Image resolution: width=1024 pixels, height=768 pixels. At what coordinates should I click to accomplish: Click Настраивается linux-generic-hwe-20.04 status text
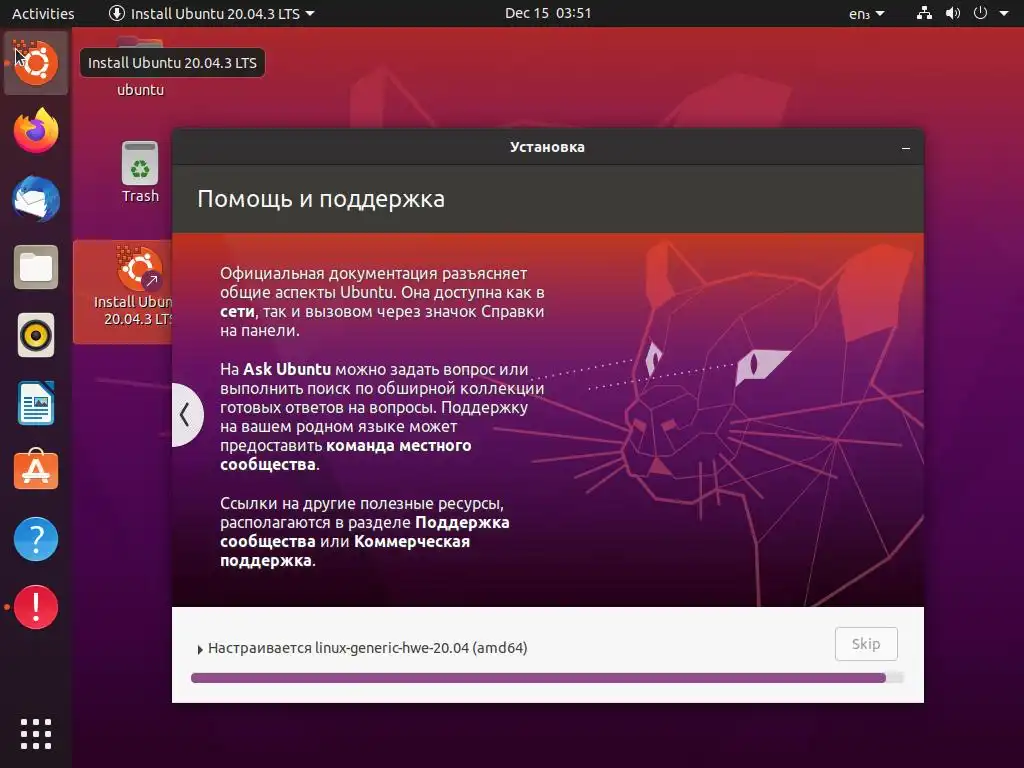pos(368,648)
